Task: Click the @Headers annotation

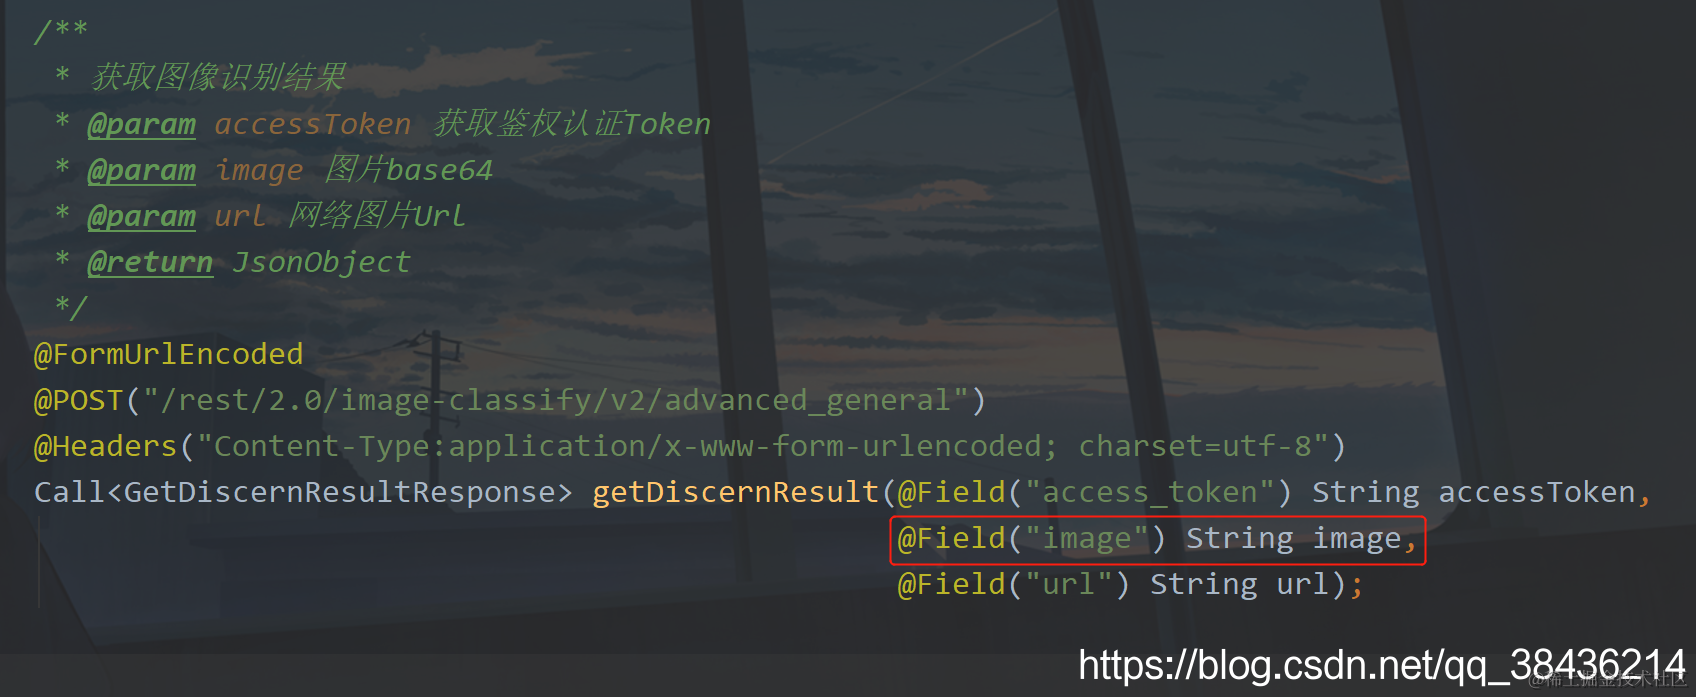Action: [x=105, y=446]
